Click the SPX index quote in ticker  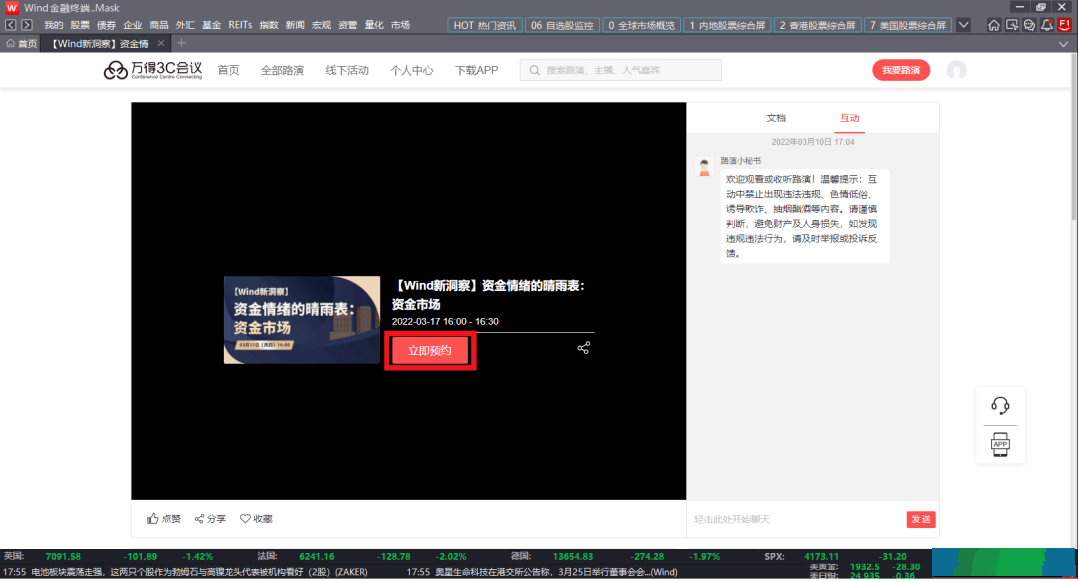(x=835, y=557)
